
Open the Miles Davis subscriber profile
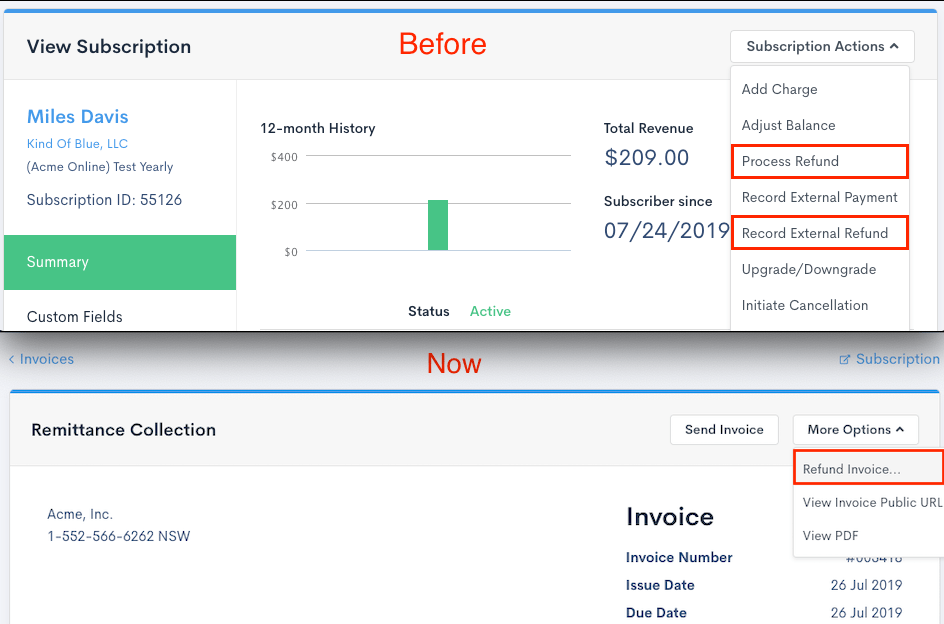pos(77,116)
